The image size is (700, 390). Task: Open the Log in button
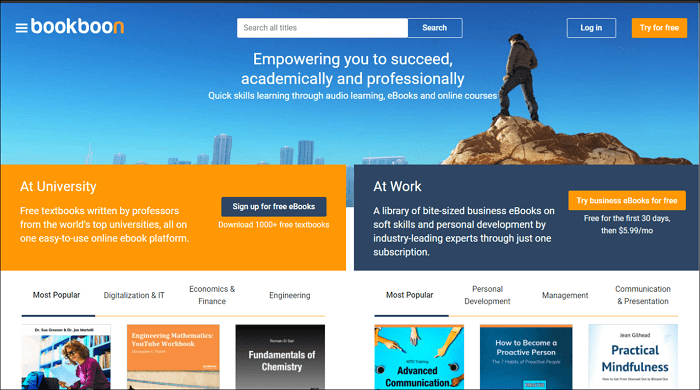[x=591, y=28]
